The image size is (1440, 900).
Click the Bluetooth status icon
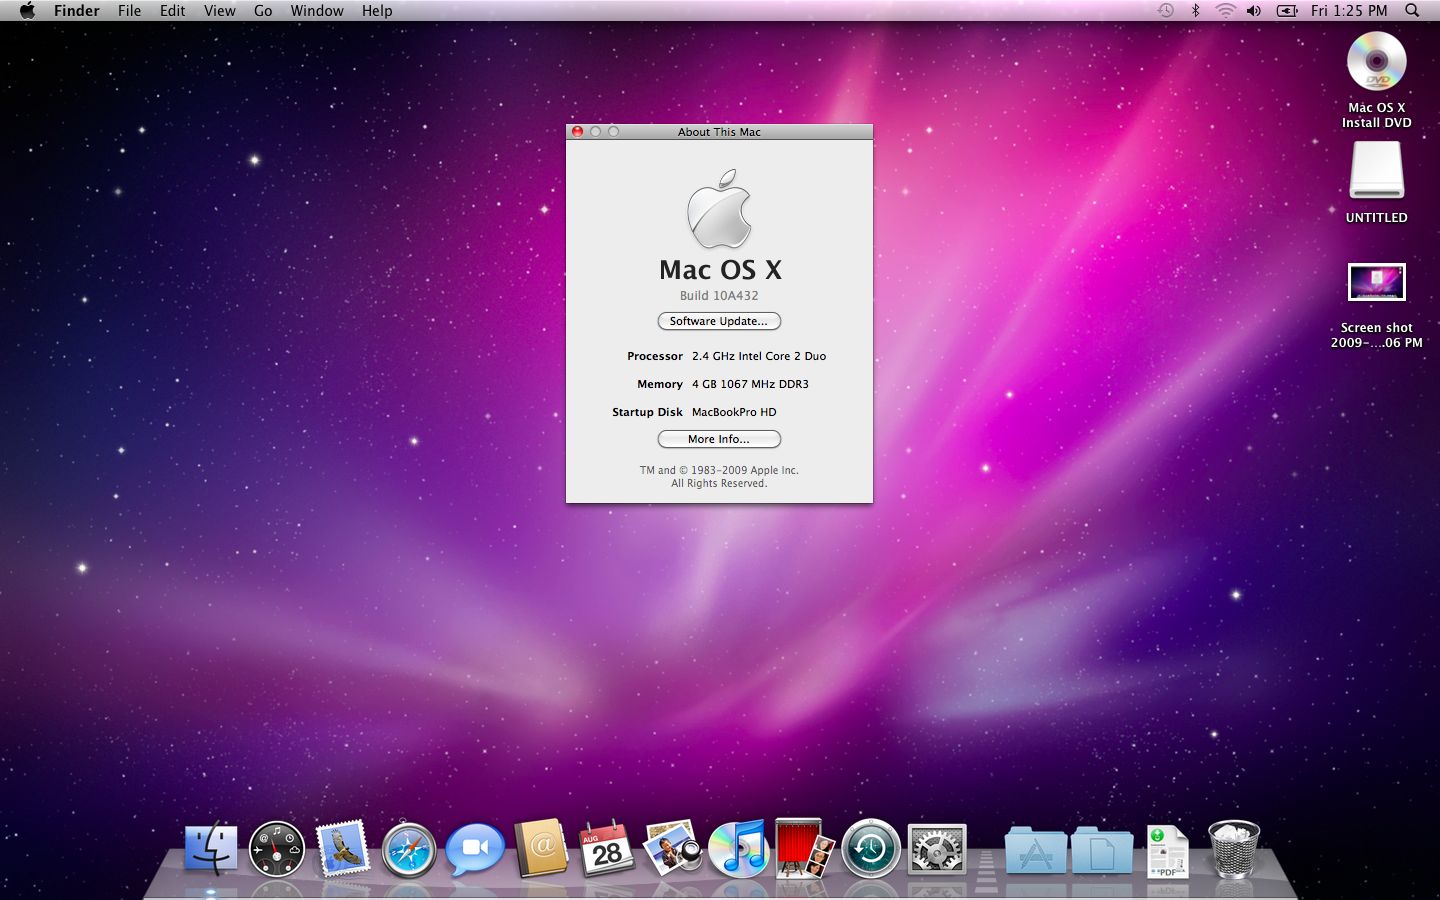click(1195, 11)
